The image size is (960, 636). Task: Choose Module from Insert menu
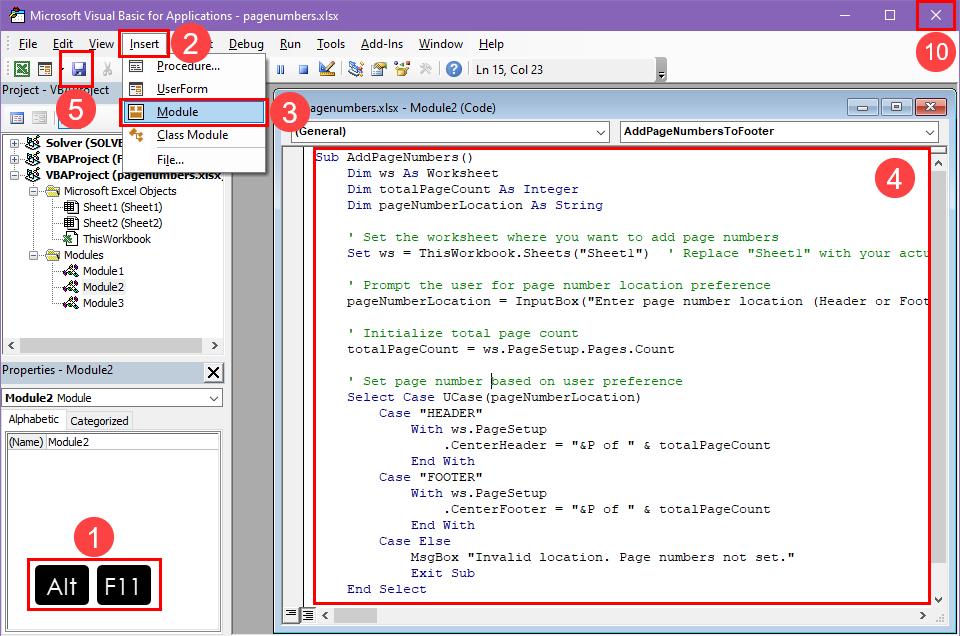[194, 112]
